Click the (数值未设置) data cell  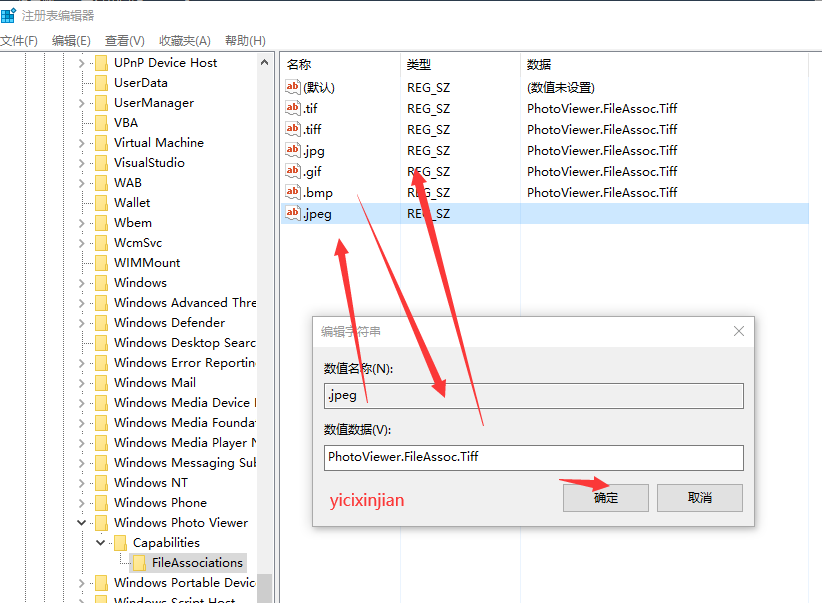[560, 88]
